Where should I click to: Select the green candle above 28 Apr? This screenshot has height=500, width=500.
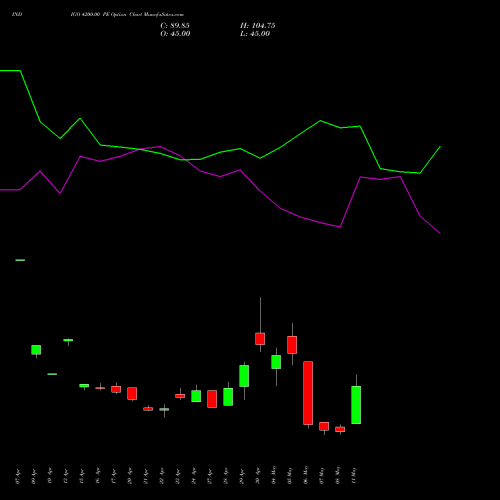(228, 397)
